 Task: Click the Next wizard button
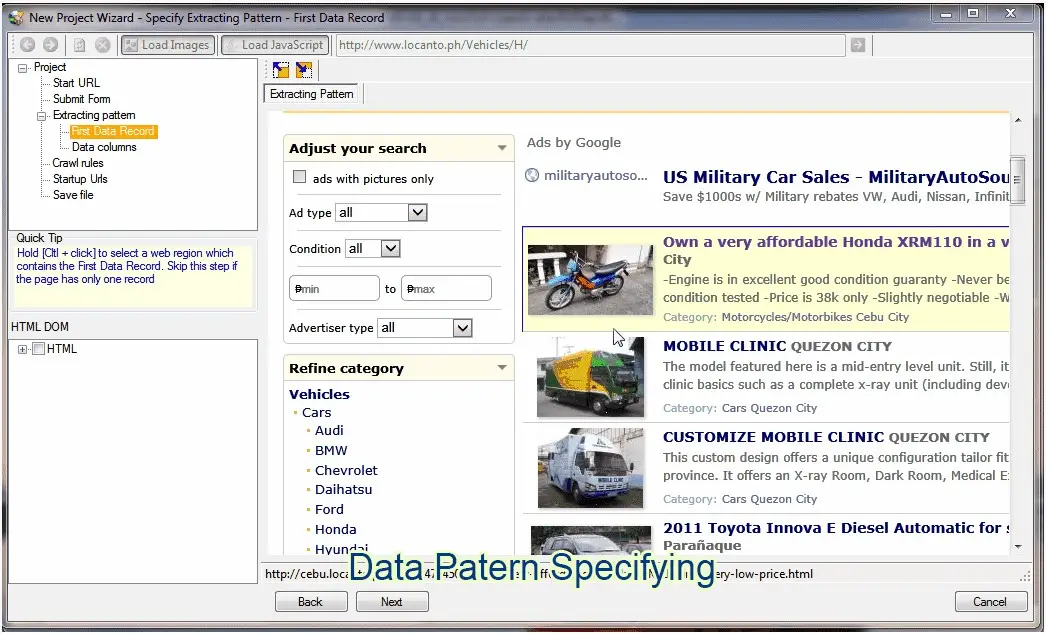coord(392,601)
